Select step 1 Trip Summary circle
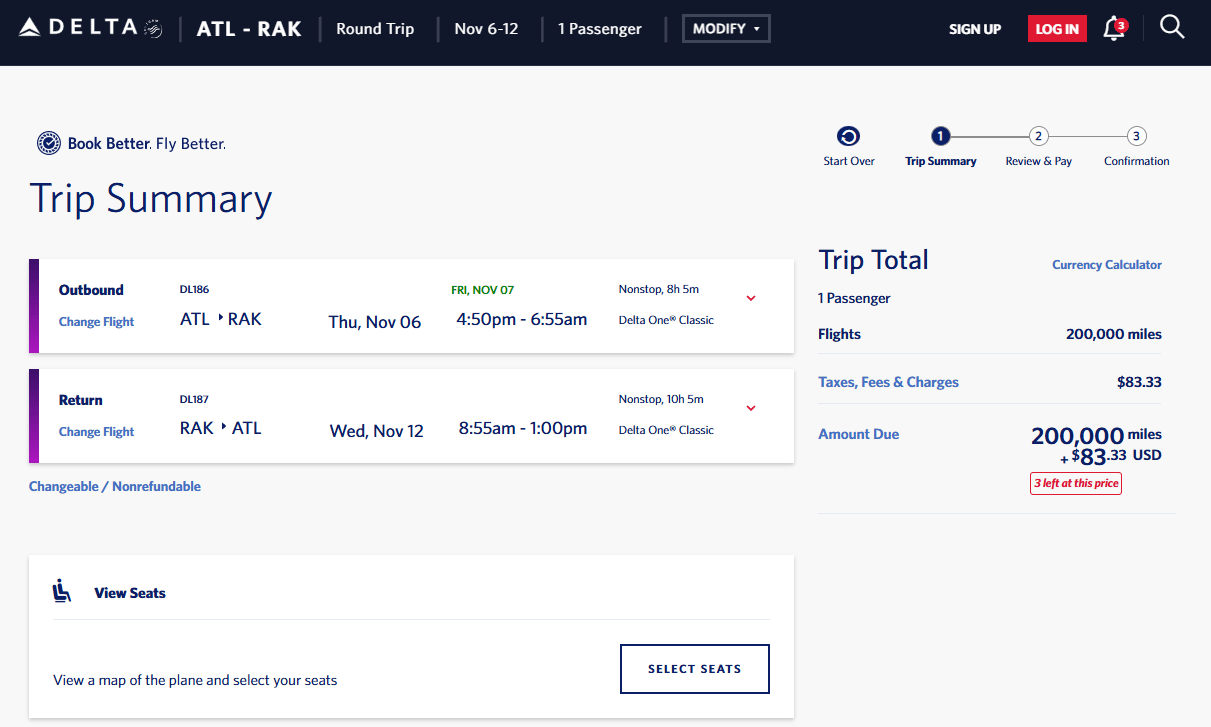1211x727 pixels. [940, 137]
